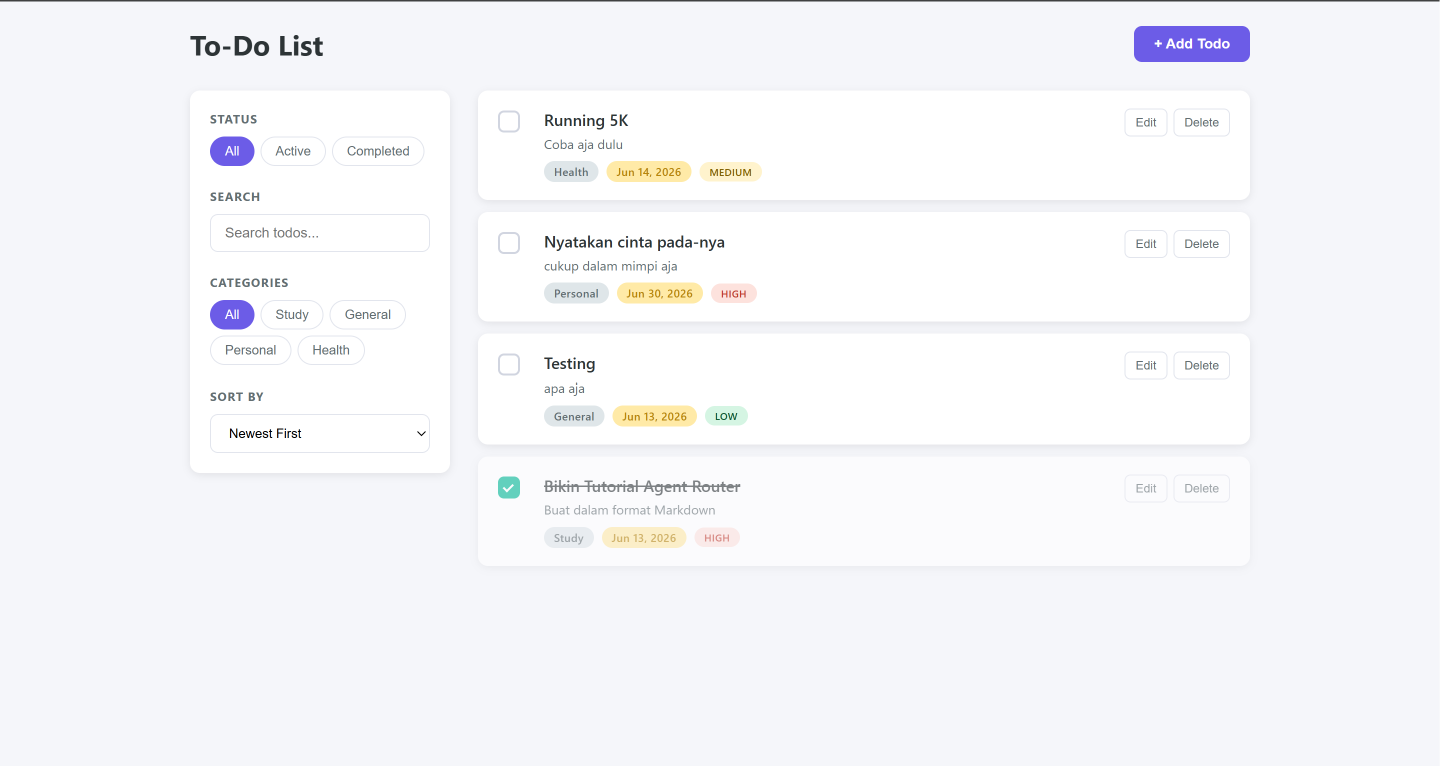
Task: Delete the Bikin Tutorial Agent Router todo
Action: tap(1202, 489)
